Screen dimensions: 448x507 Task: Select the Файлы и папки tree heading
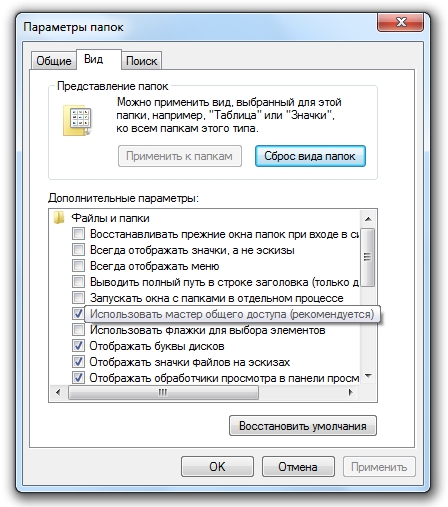[x=110, y=218]
